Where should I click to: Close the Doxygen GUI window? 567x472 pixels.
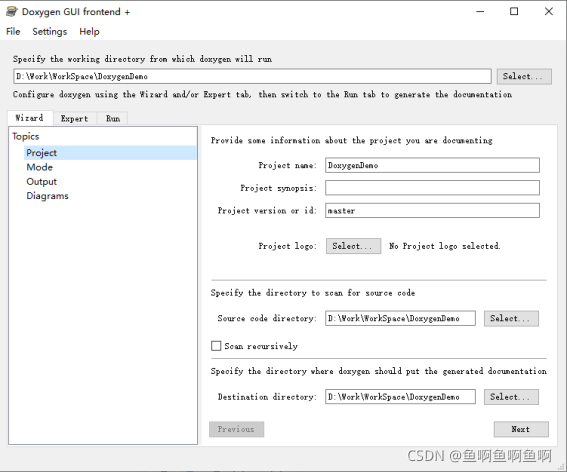coord(549,12)
